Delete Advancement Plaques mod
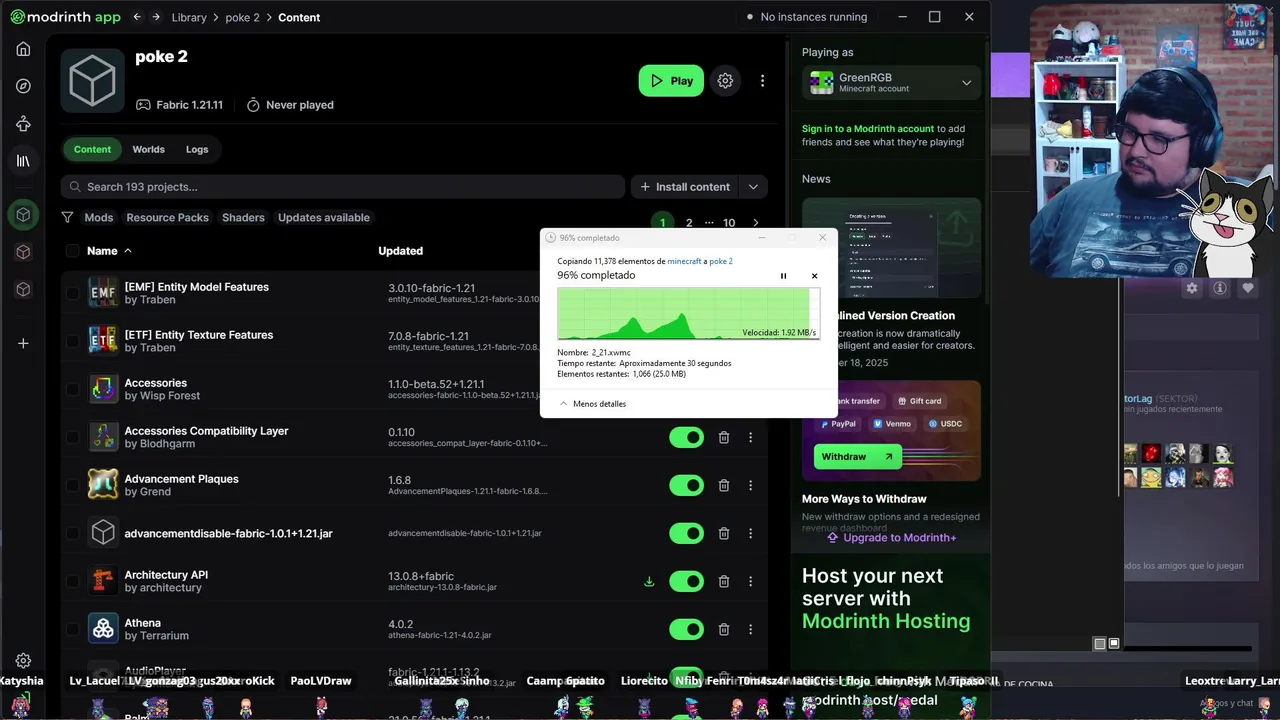This screenshot has height=720, width=1280. [x=724, y=485]
